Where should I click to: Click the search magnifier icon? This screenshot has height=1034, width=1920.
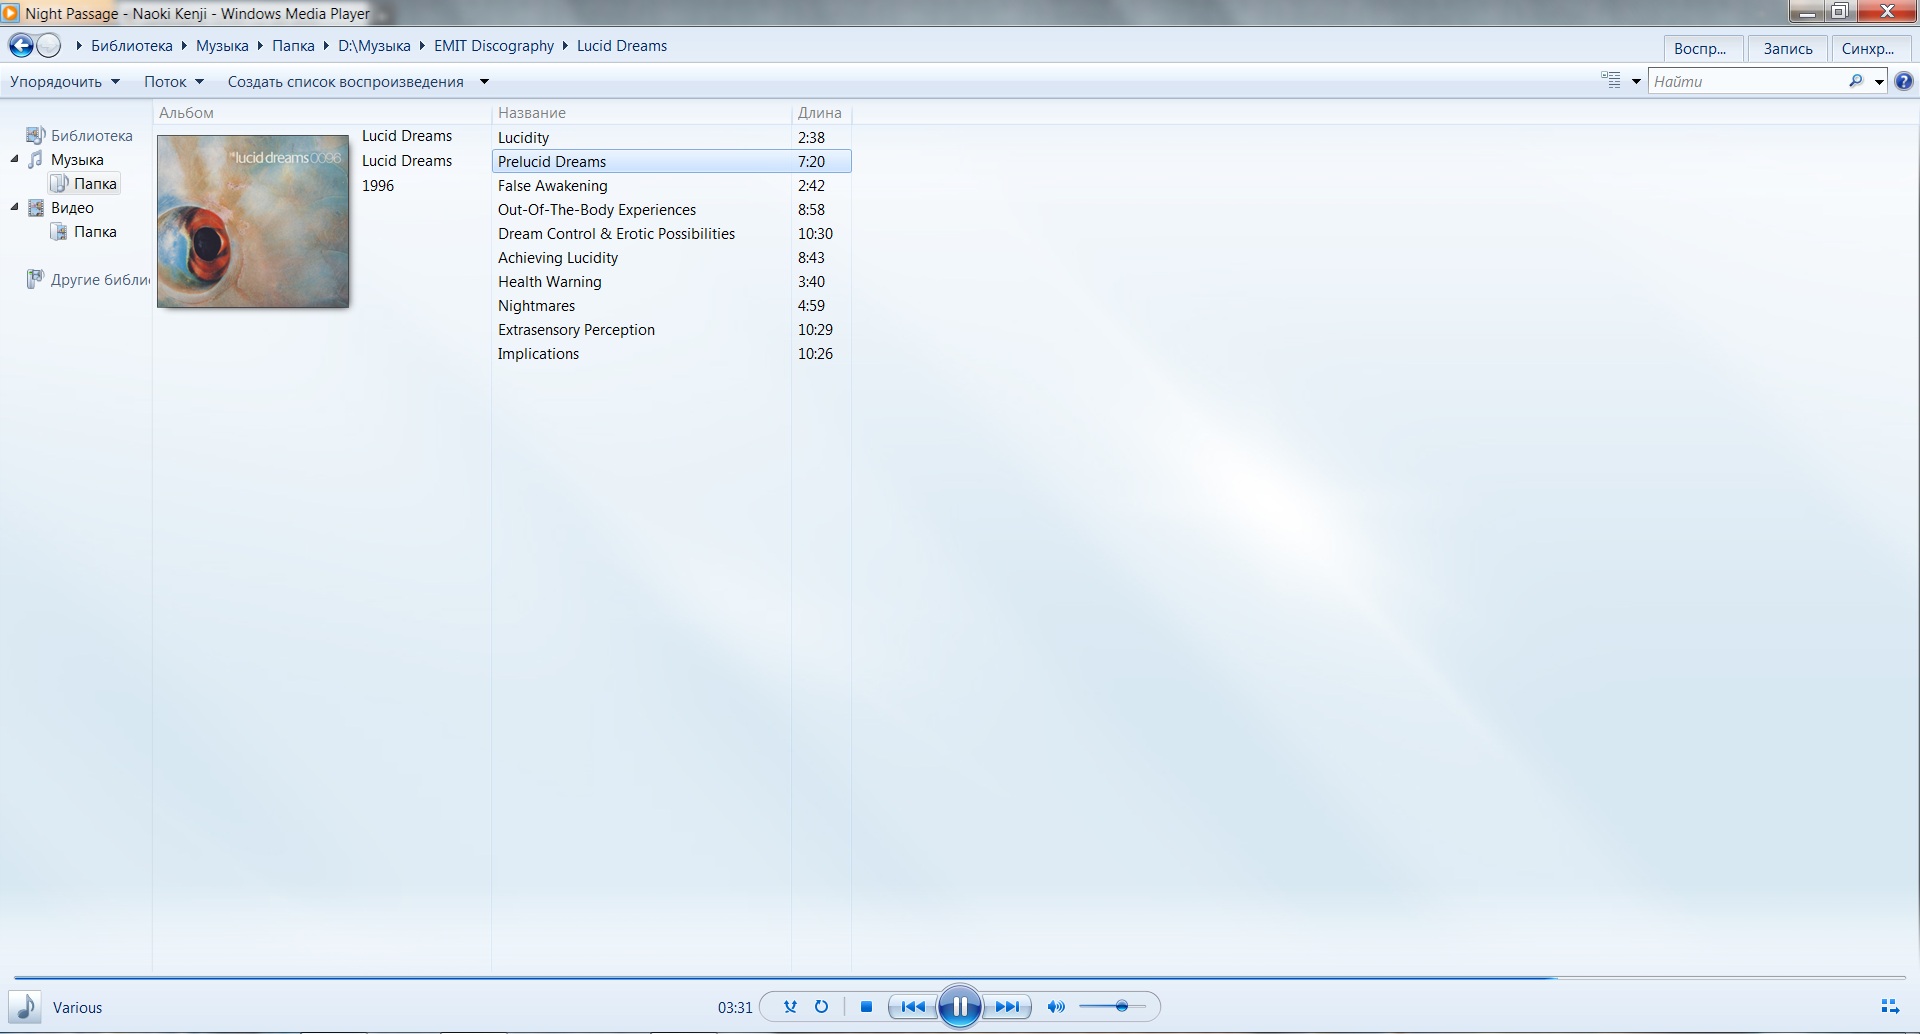[1856, 81]
